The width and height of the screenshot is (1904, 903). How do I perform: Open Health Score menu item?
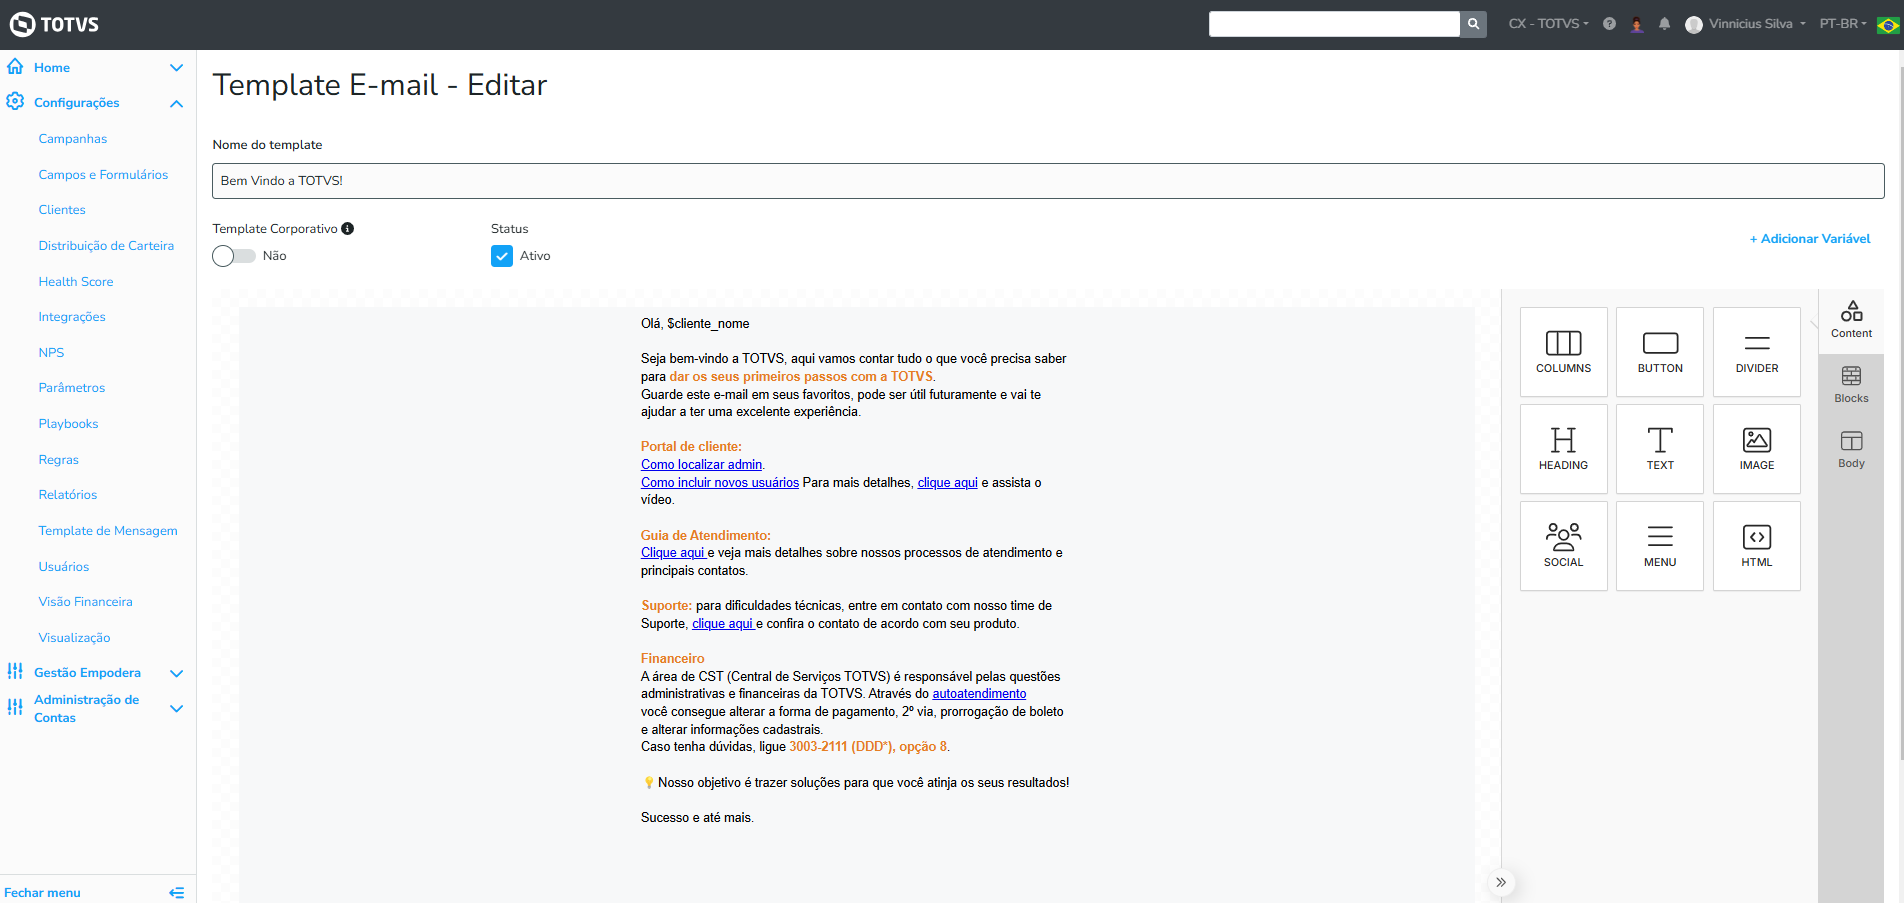(76, 282)
